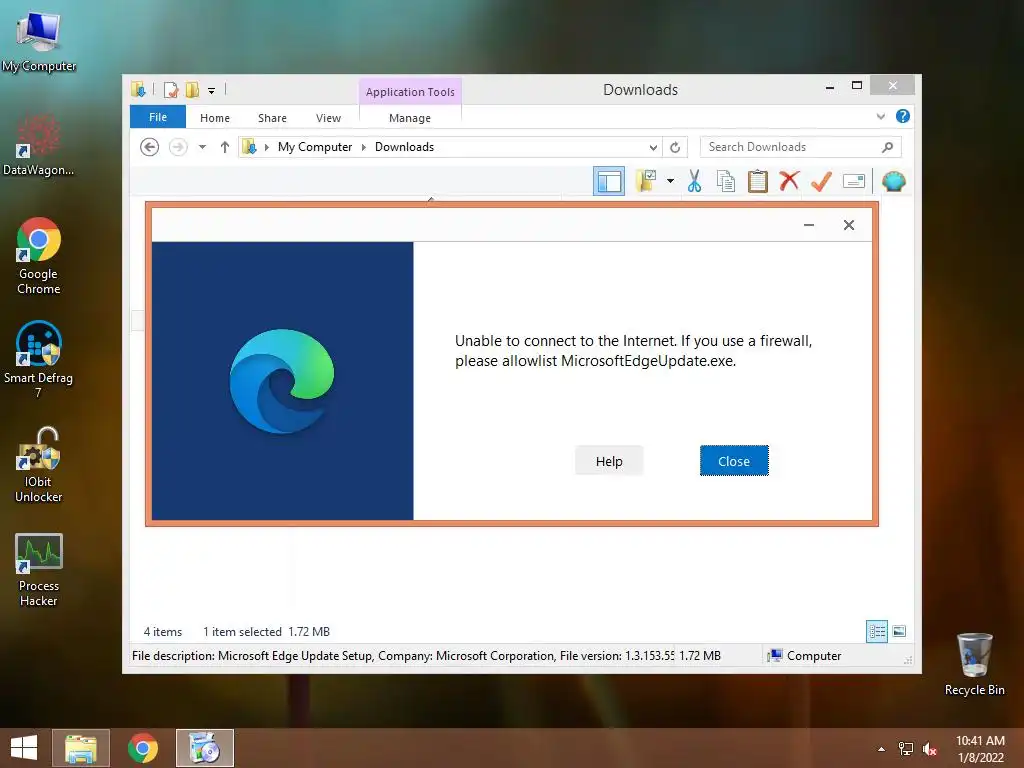1024x768 pixels.
Task: Open the File tab in Downloads window
Action: coord(157,118)
